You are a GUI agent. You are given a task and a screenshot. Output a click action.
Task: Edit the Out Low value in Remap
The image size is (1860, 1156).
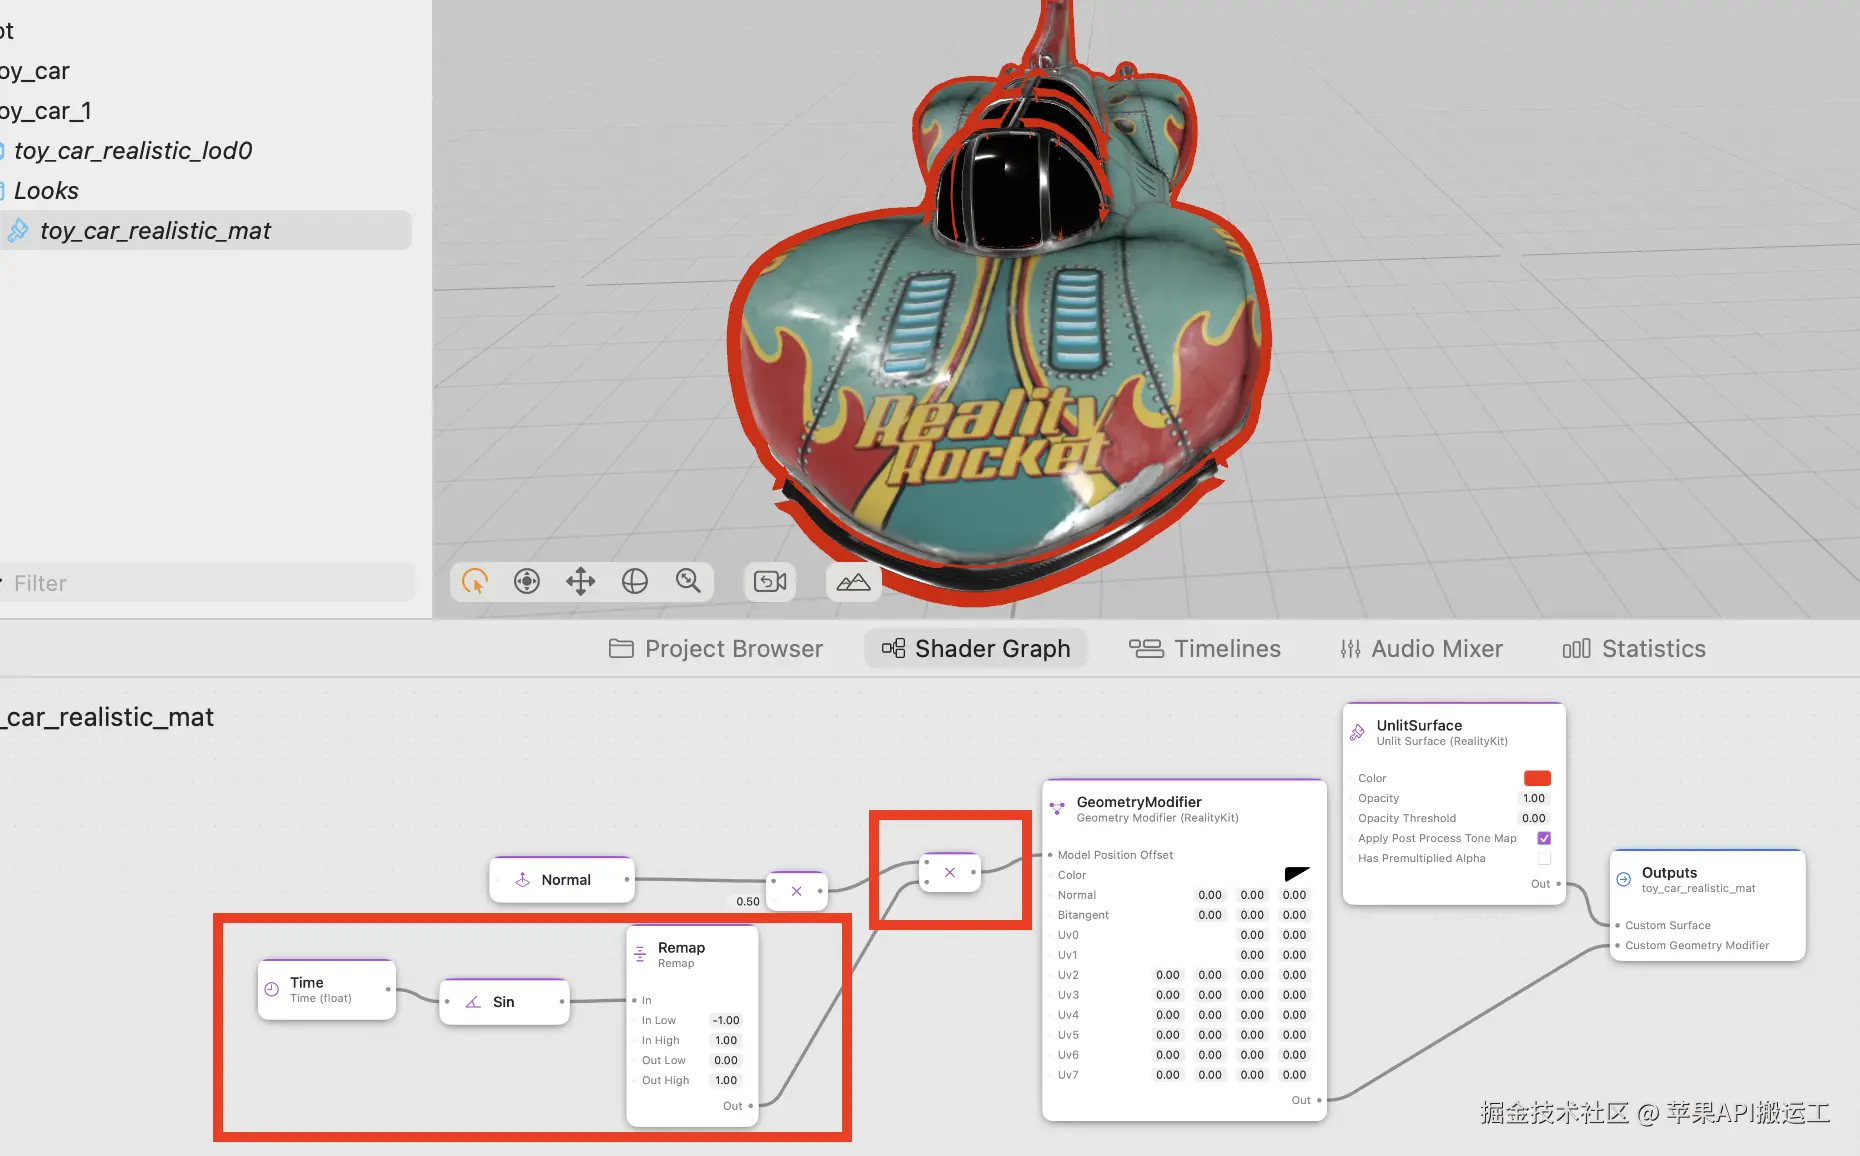(x=726, y=1061)
